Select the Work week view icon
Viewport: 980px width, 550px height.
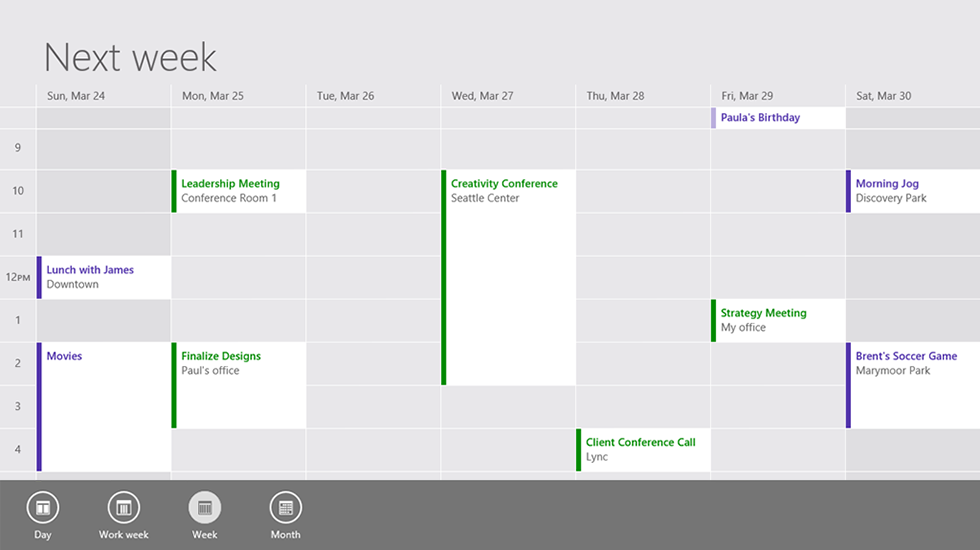click(124, 508)
